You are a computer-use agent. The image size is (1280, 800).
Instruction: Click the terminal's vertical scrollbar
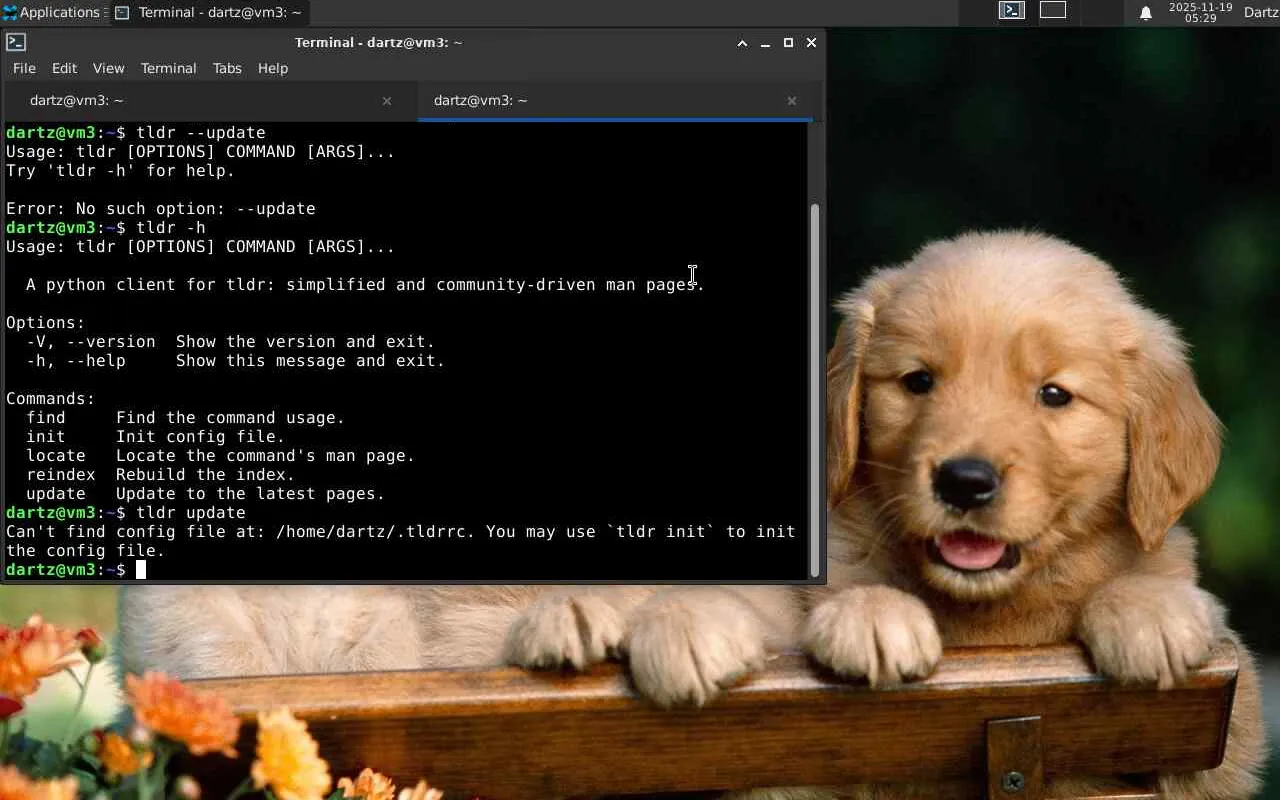pyautogui.click(x=815, y=390)
